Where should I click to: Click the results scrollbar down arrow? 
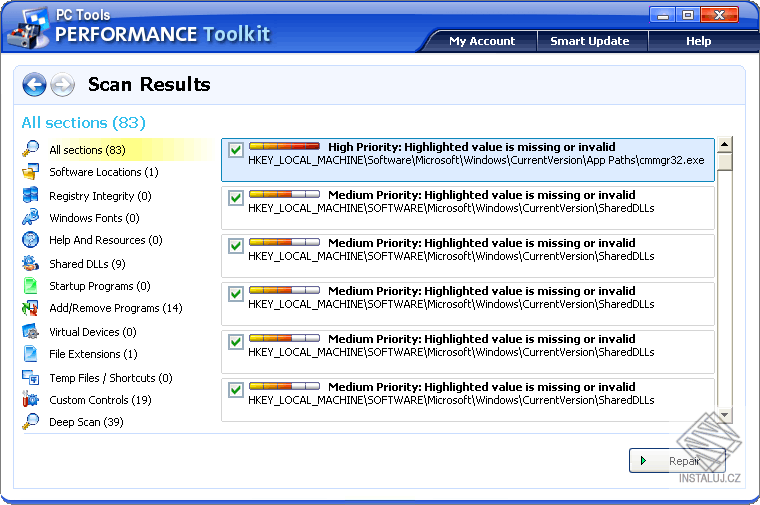tap(725, 415)
